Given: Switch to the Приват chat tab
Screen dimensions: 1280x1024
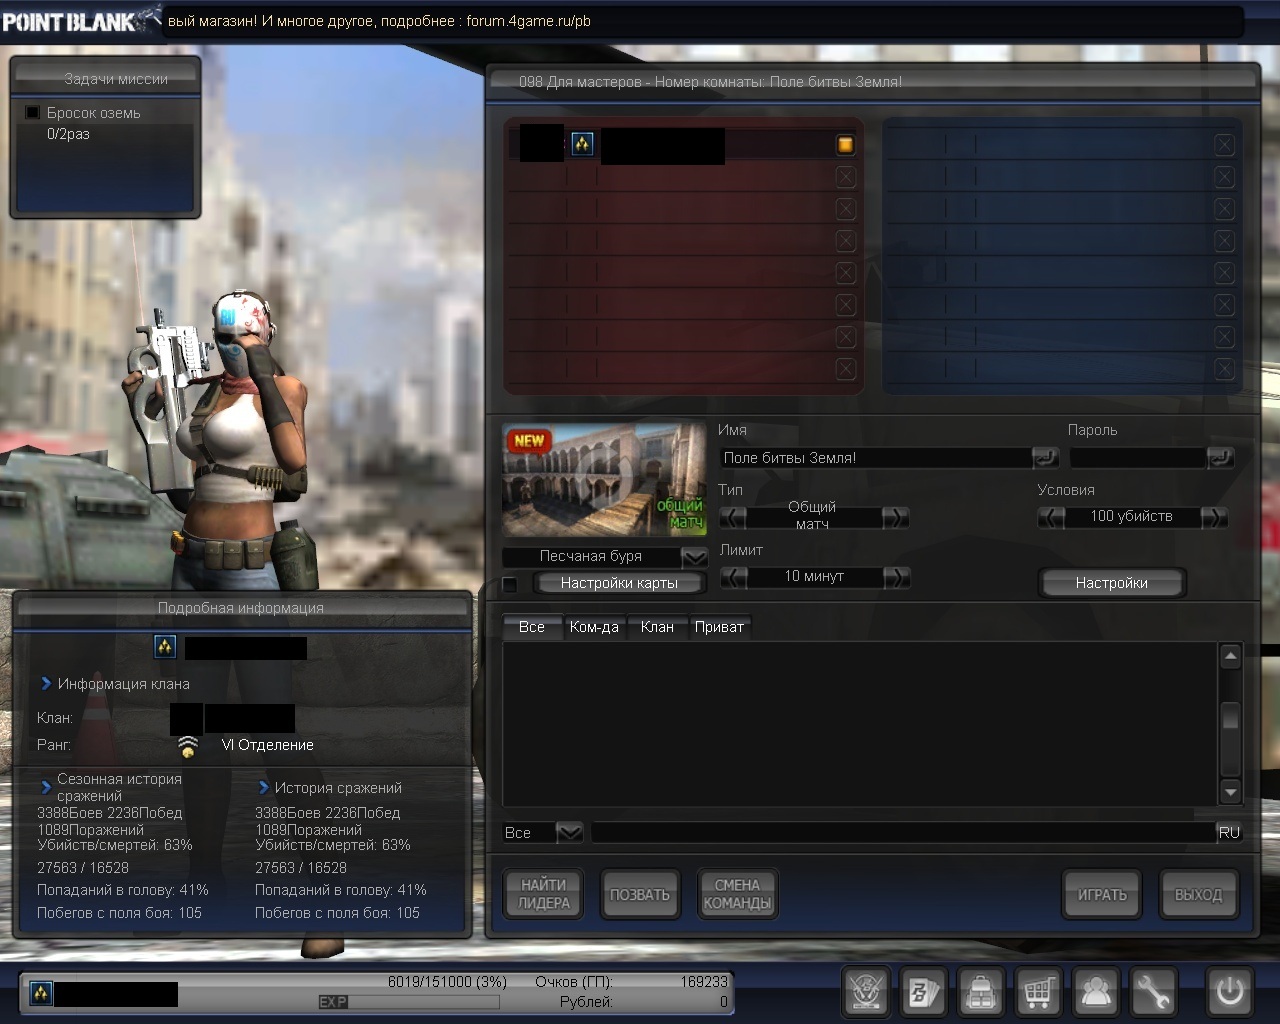Looking at the screenshot, I should [719, 627].
